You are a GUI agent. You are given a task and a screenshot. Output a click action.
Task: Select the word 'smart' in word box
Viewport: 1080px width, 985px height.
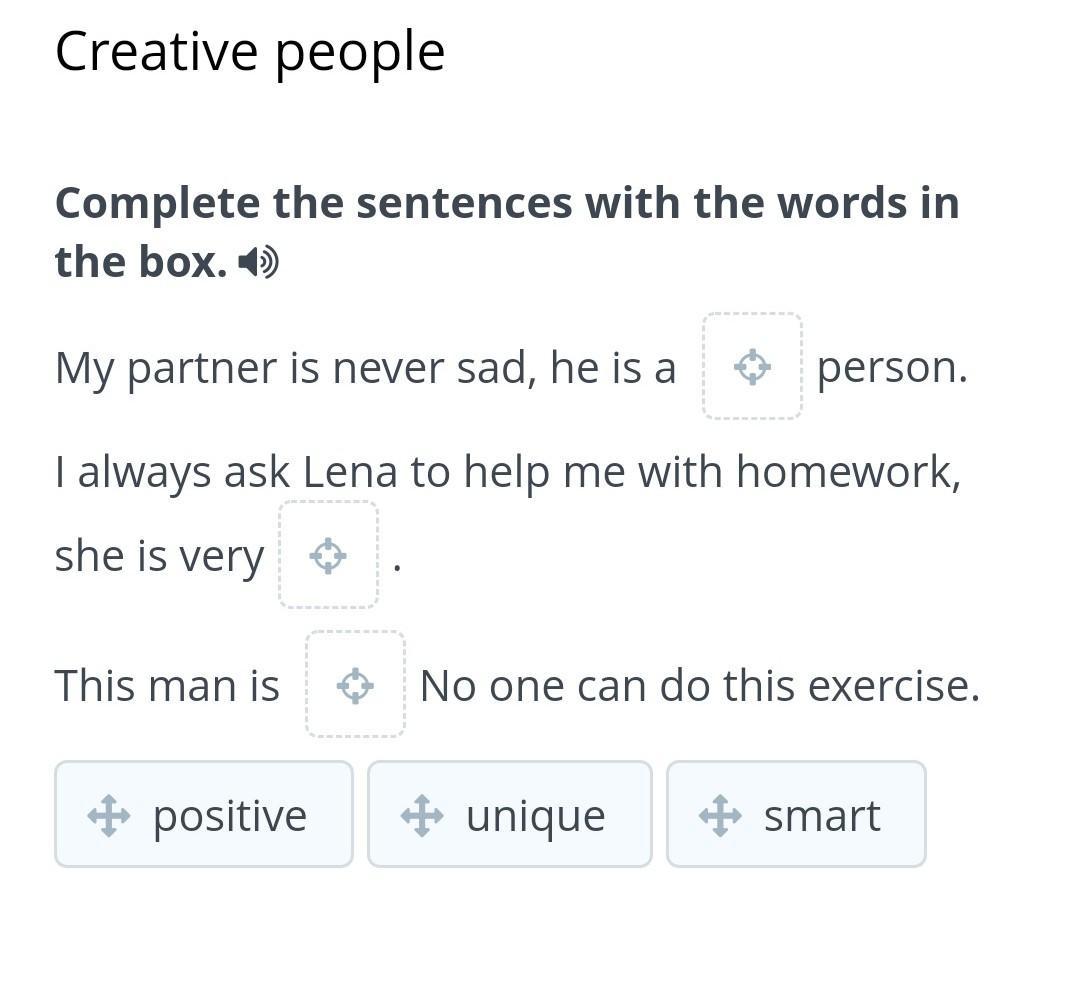tap(822, 815)
